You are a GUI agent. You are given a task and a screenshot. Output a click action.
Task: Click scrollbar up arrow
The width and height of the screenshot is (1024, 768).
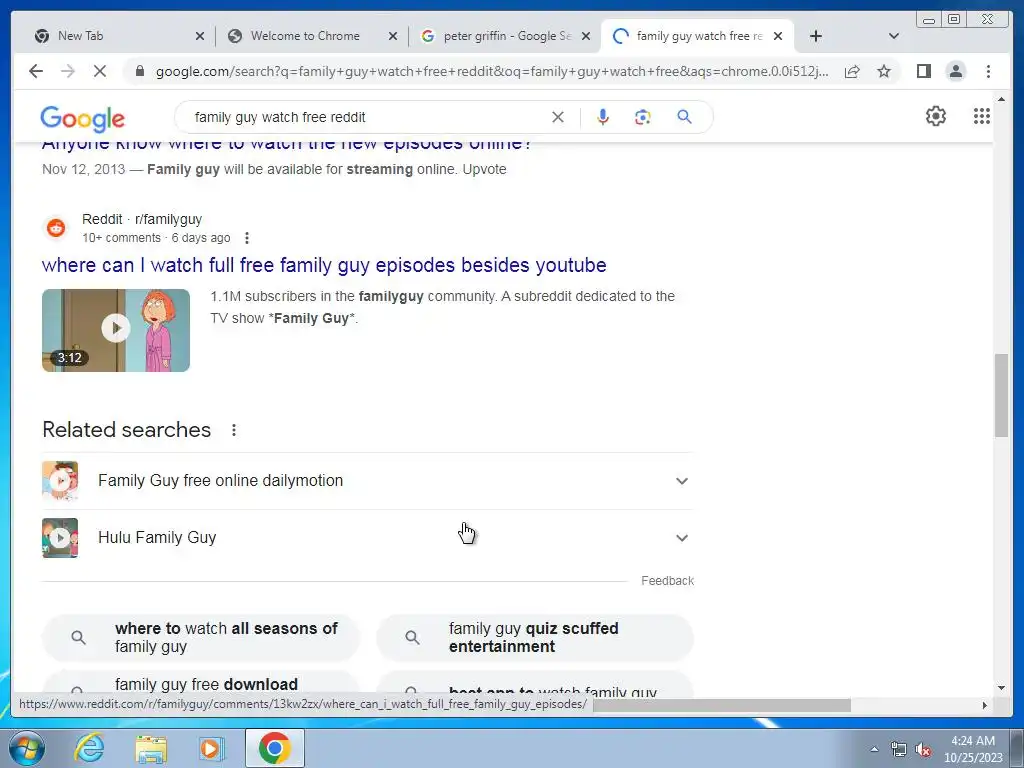tap(1001, 99)
